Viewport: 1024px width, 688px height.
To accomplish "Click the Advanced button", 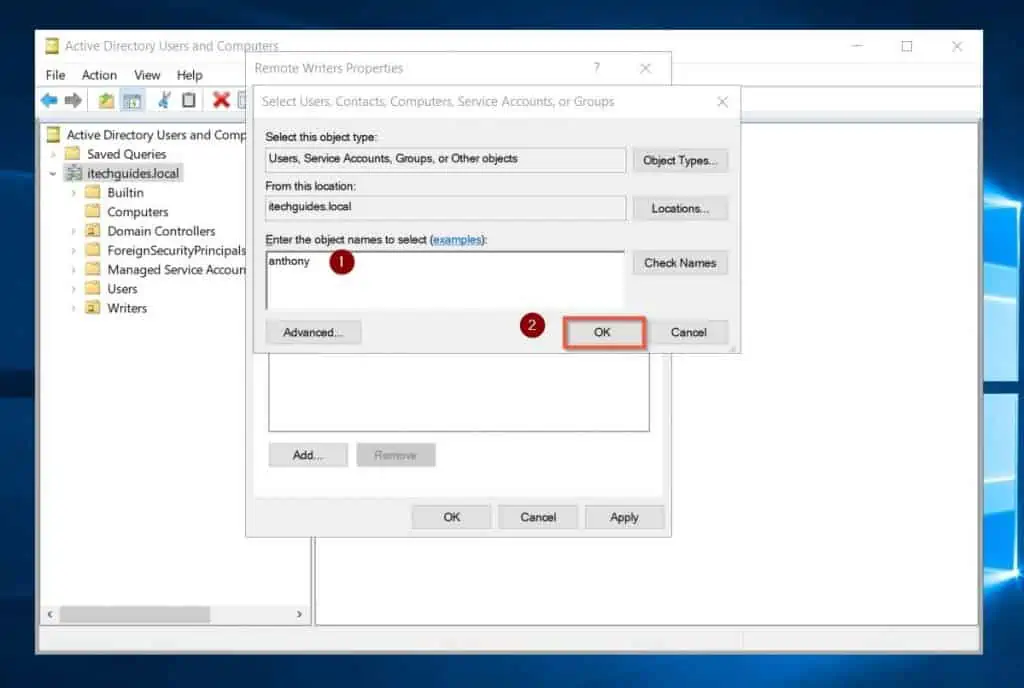I will 313,332.
